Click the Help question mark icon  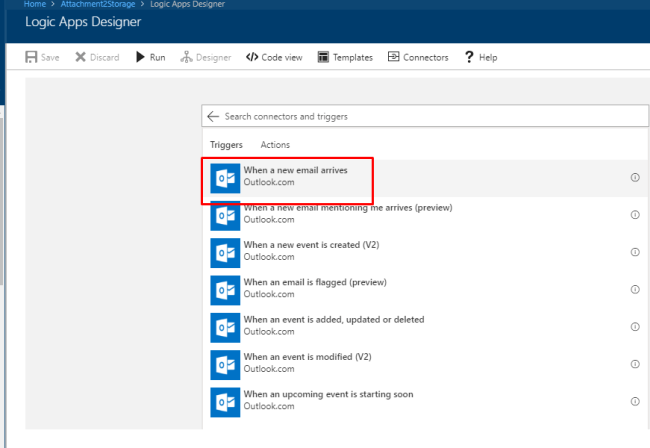point(469,57)
